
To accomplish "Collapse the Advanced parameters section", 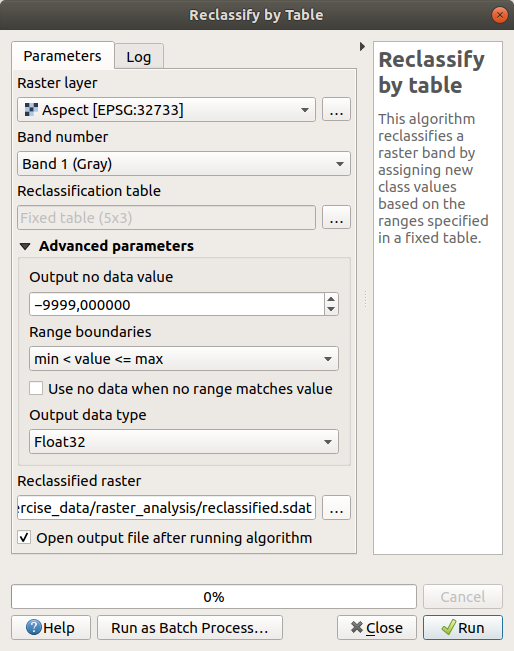I will click(x=25, y=246).
